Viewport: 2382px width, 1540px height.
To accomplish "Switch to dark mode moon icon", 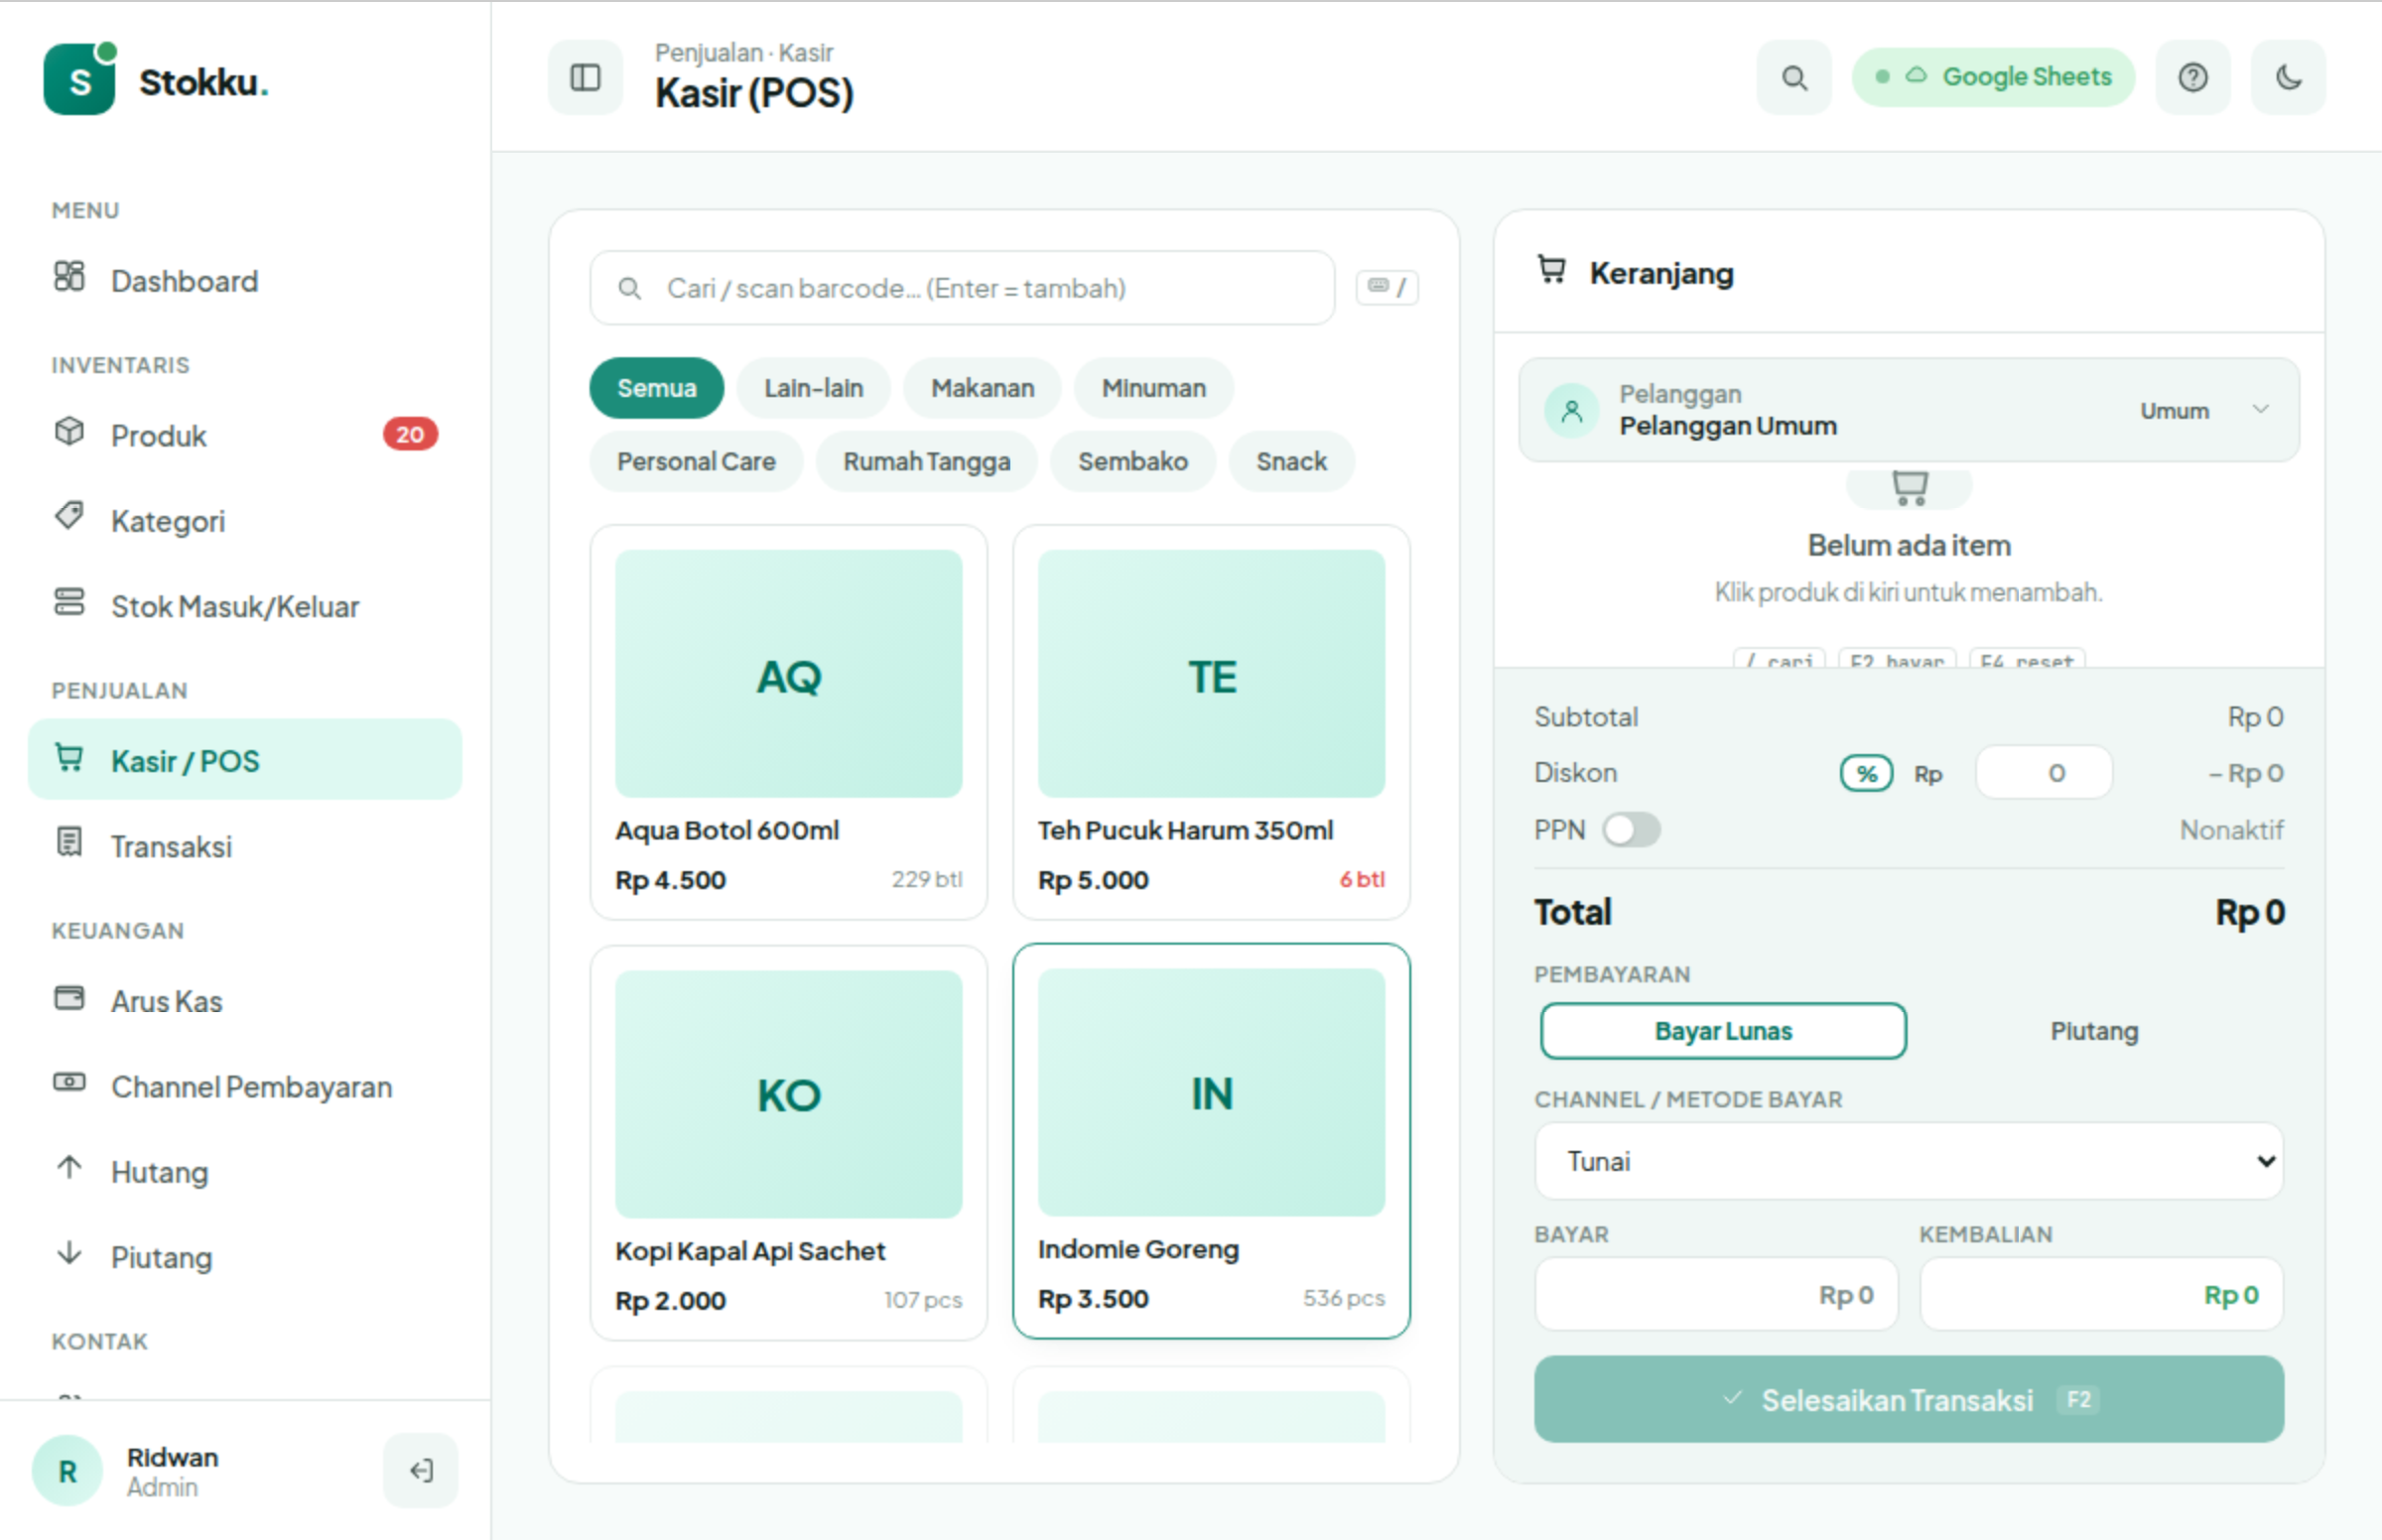I will pos(2288,78).
